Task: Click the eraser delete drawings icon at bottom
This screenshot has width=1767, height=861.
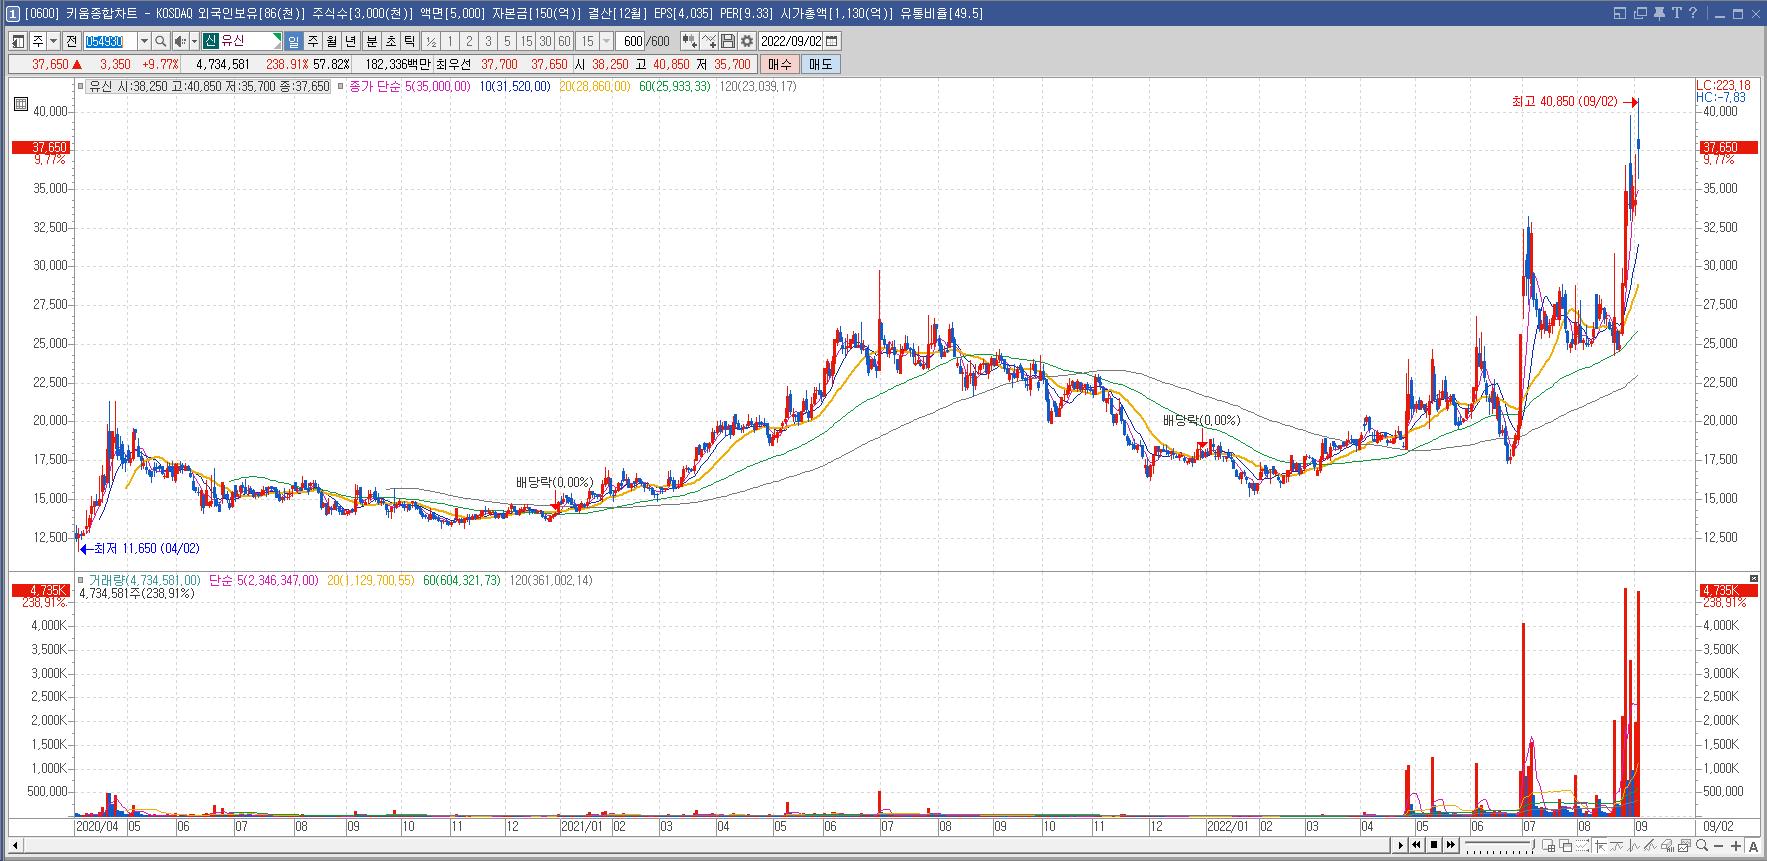Action: click(x=1667, y=846)
